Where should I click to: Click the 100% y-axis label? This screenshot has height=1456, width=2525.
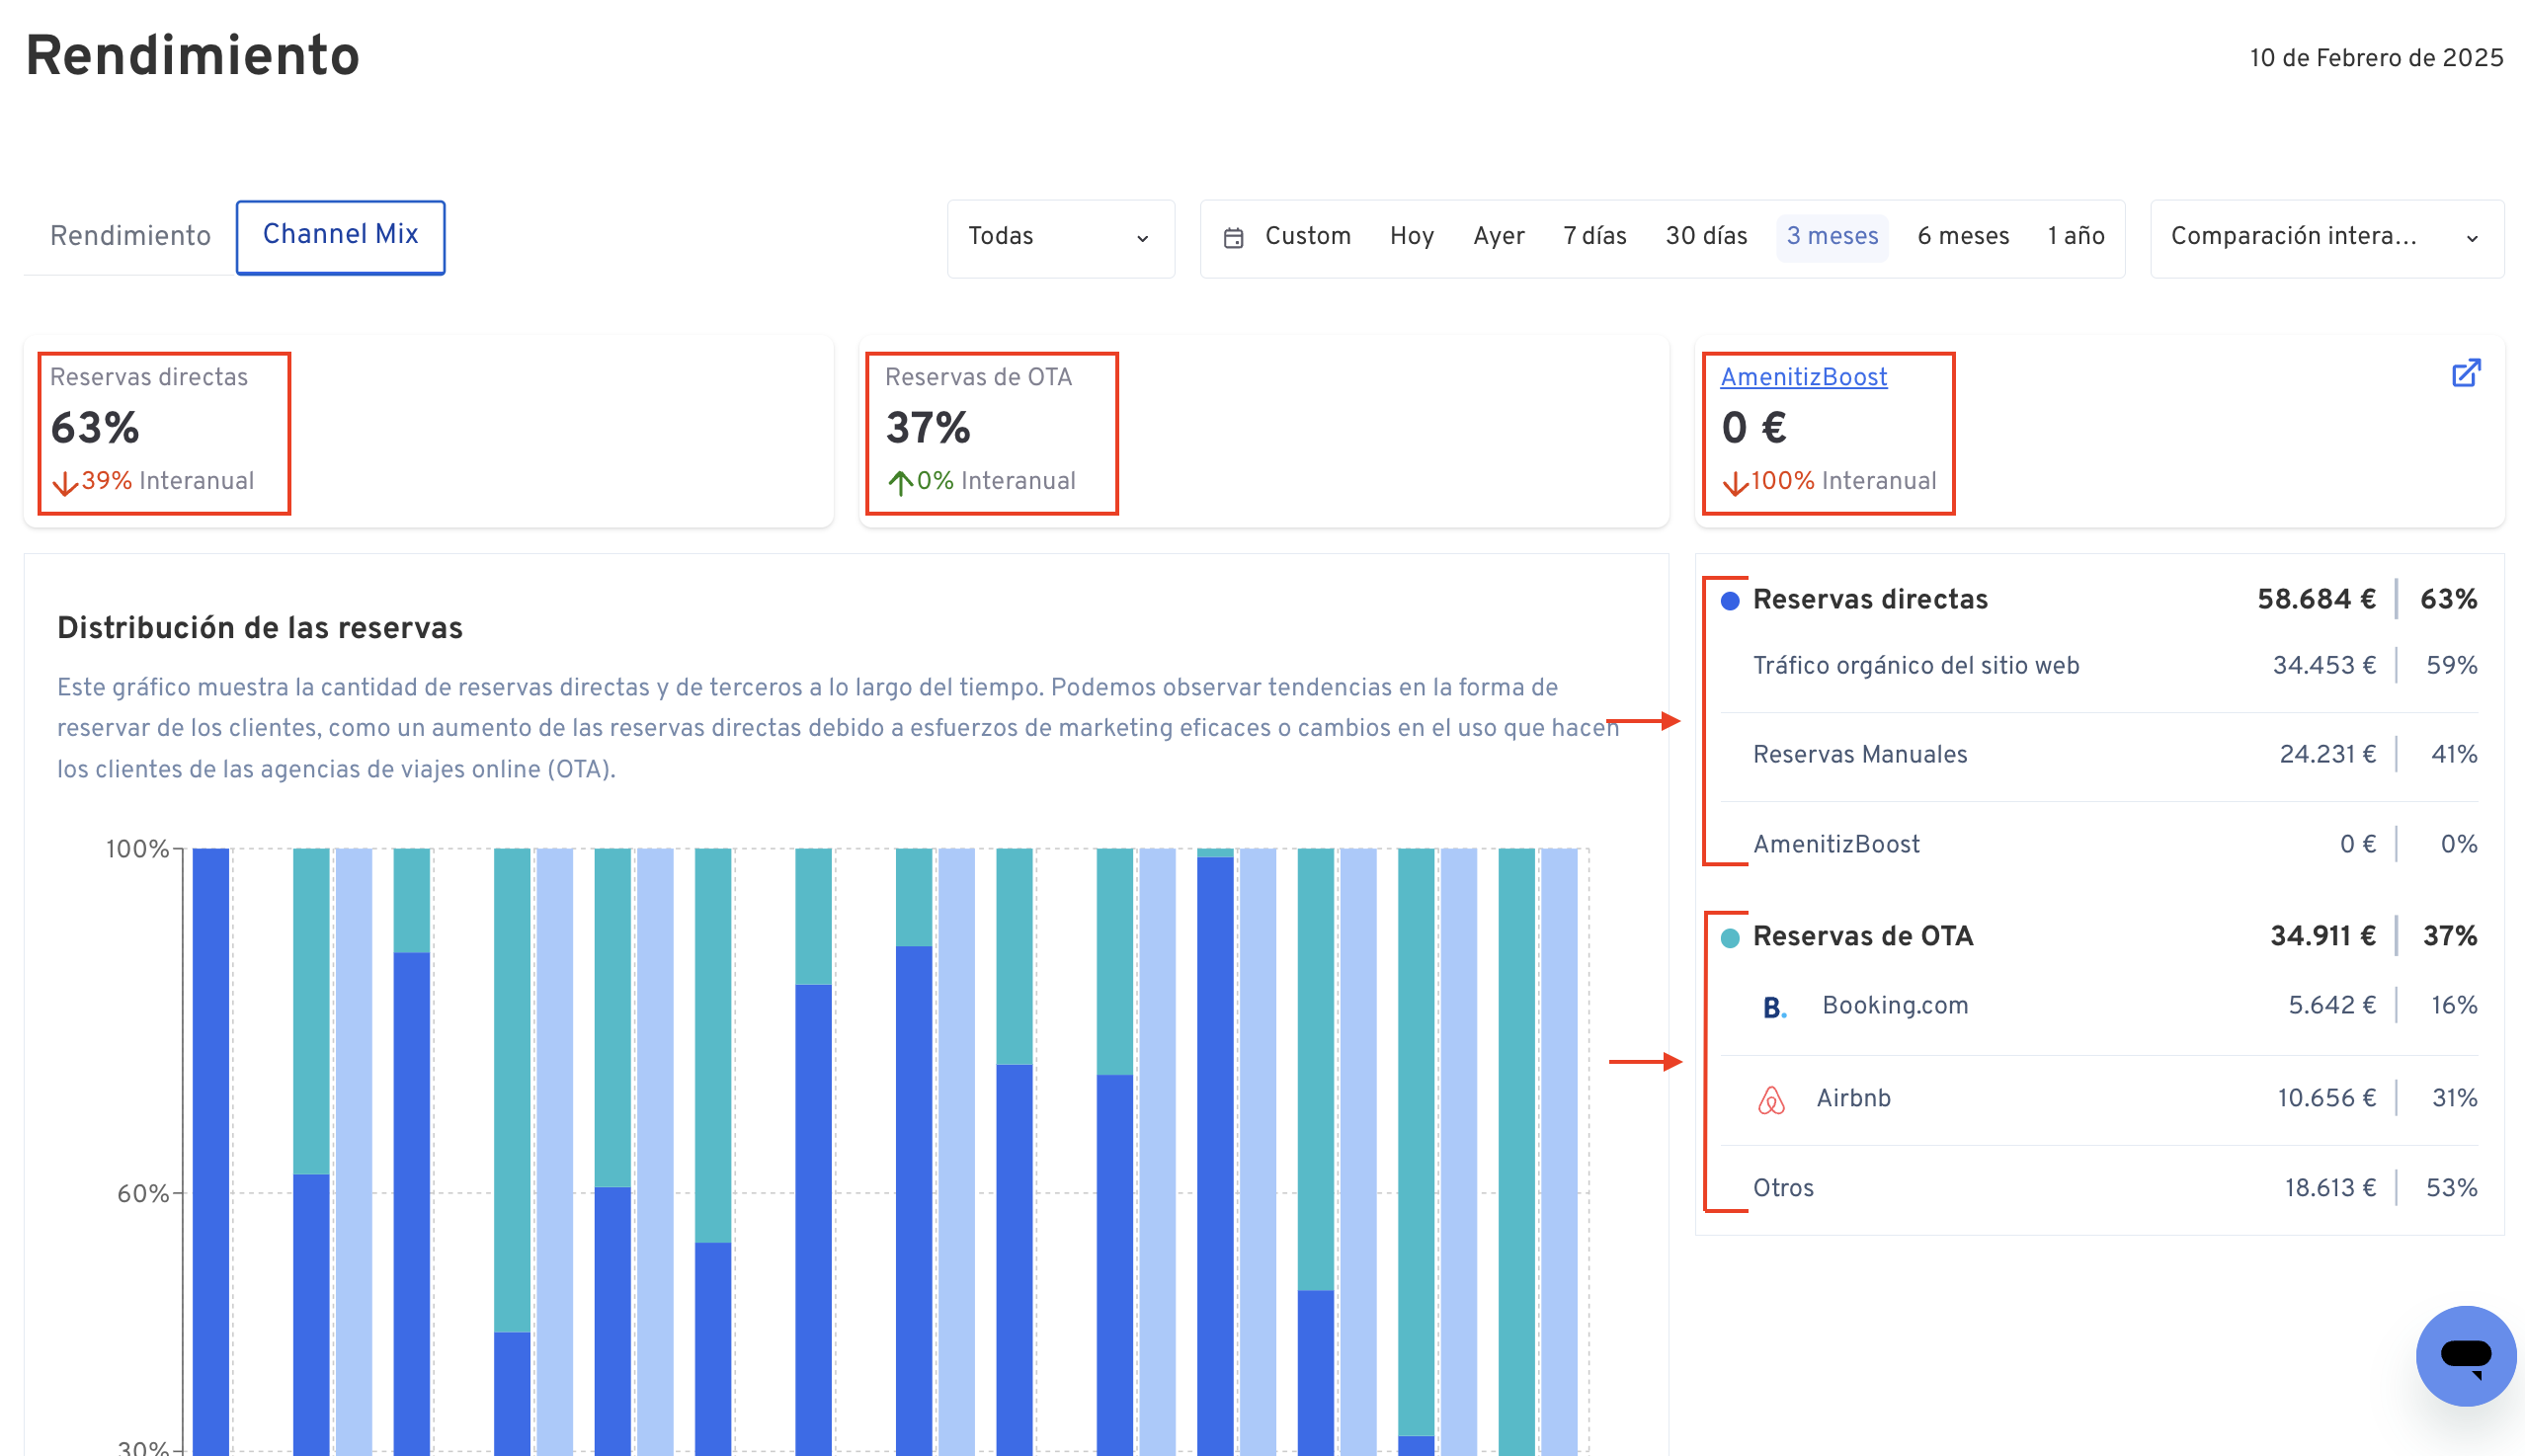pyautogui.click(x=137, y=850)
